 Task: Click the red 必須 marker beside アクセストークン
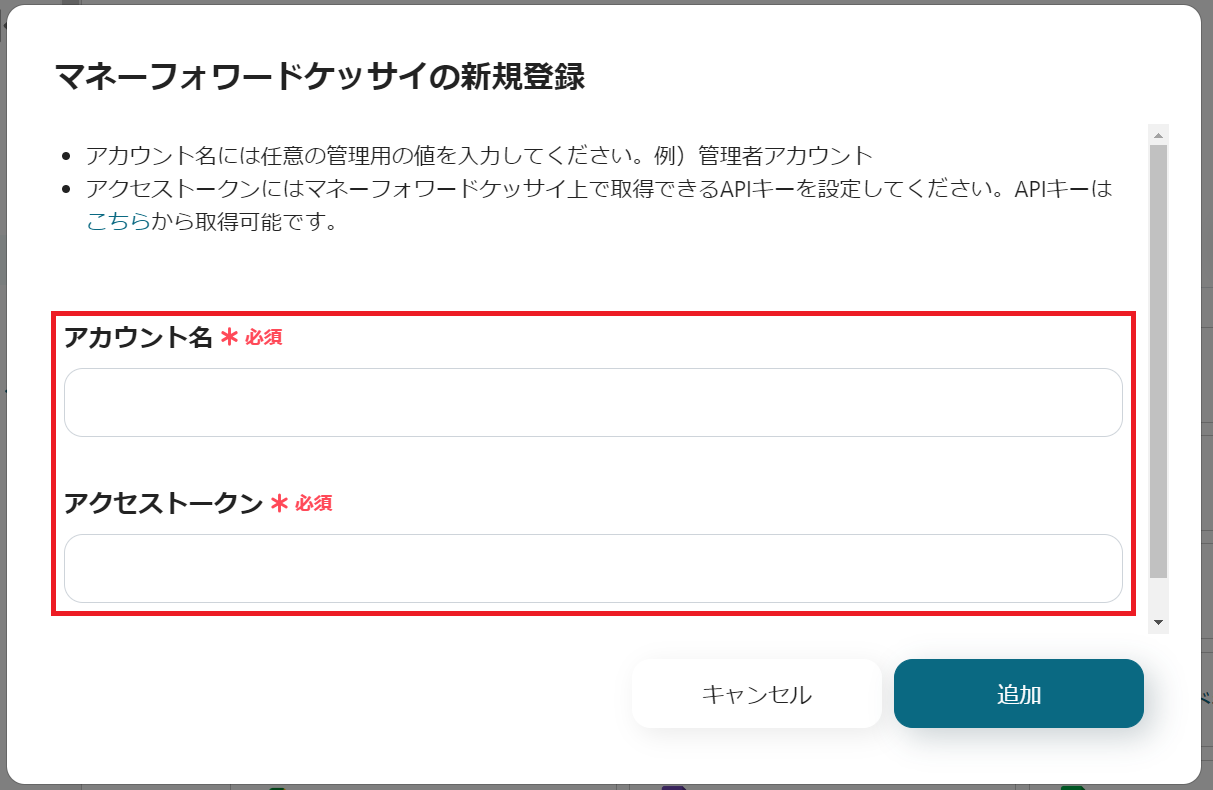(x=314, y=503)
